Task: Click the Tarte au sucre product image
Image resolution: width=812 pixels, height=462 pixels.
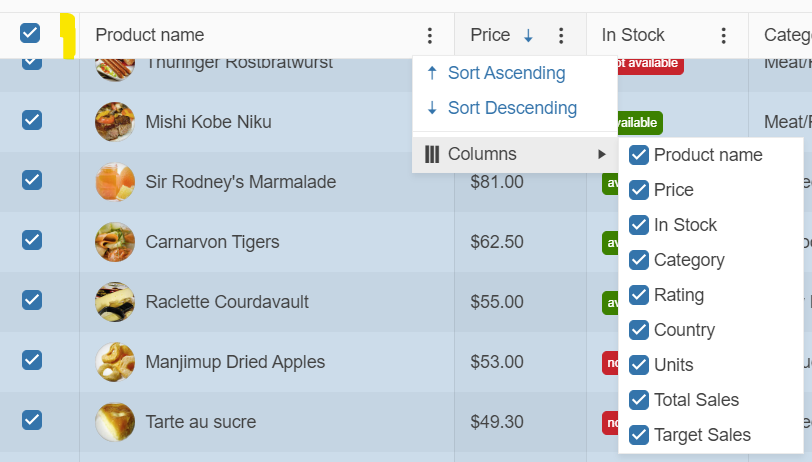Action: pos(115,422)
